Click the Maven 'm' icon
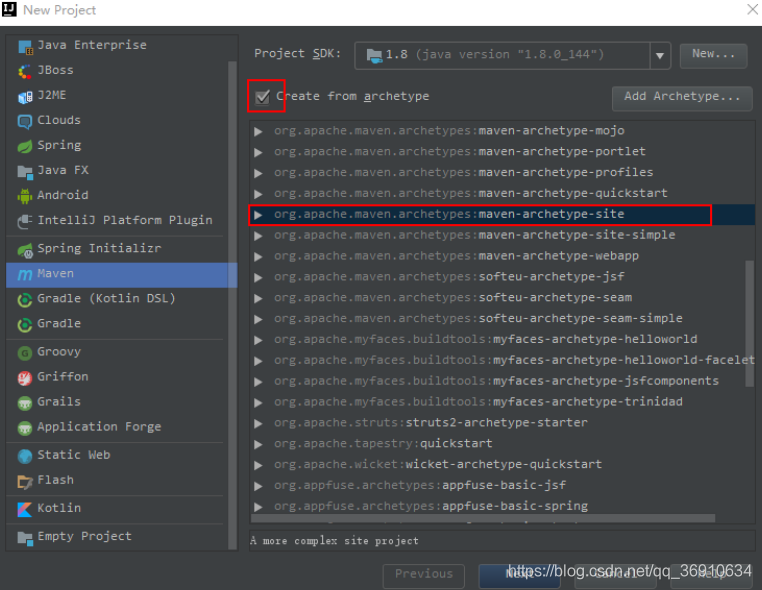This screenshot has height=590, width=762. tap(25, 275)
